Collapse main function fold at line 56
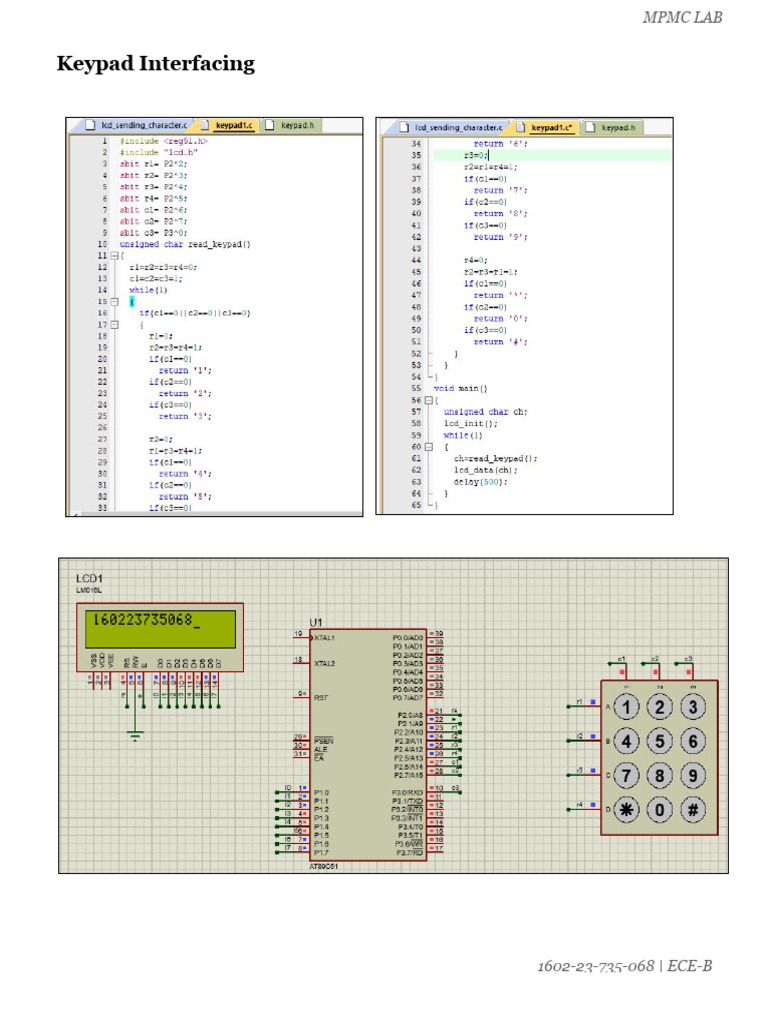Viewport: 768px width, 1024px height. 428,400
